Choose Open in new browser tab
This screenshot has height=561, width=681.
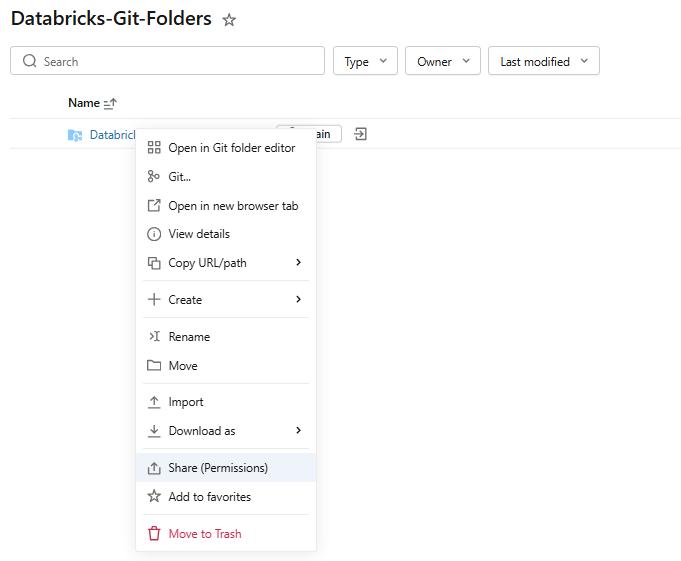(x=226, y=205)
